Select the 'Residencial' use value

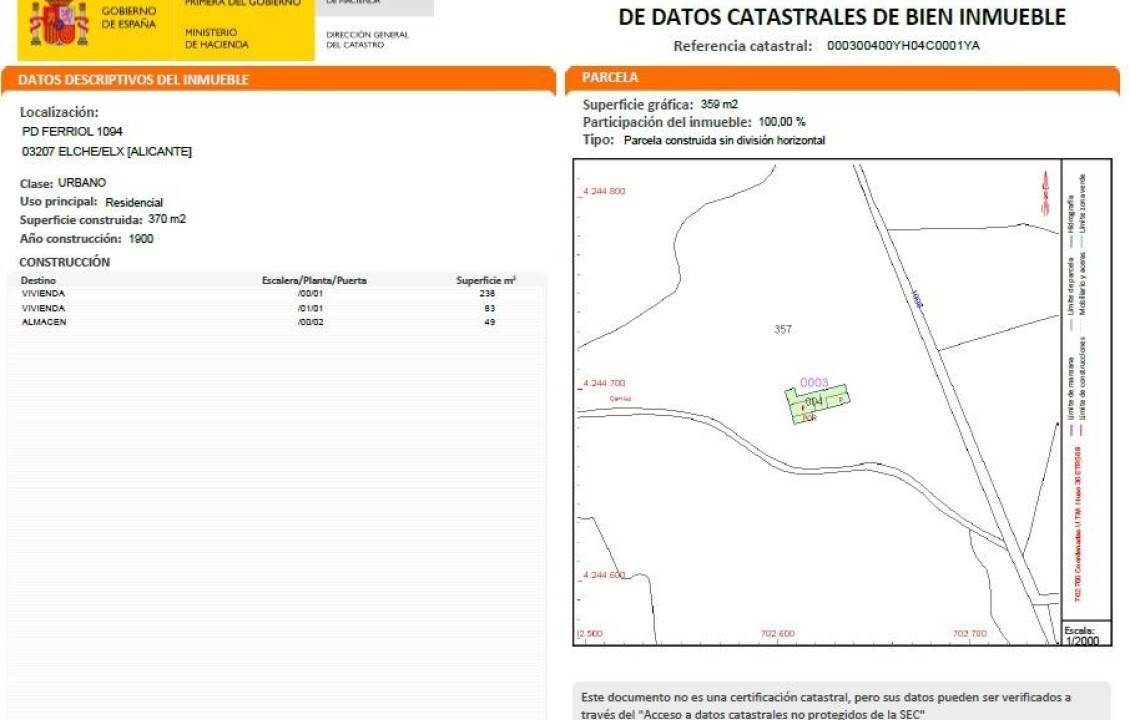(134, 203)
